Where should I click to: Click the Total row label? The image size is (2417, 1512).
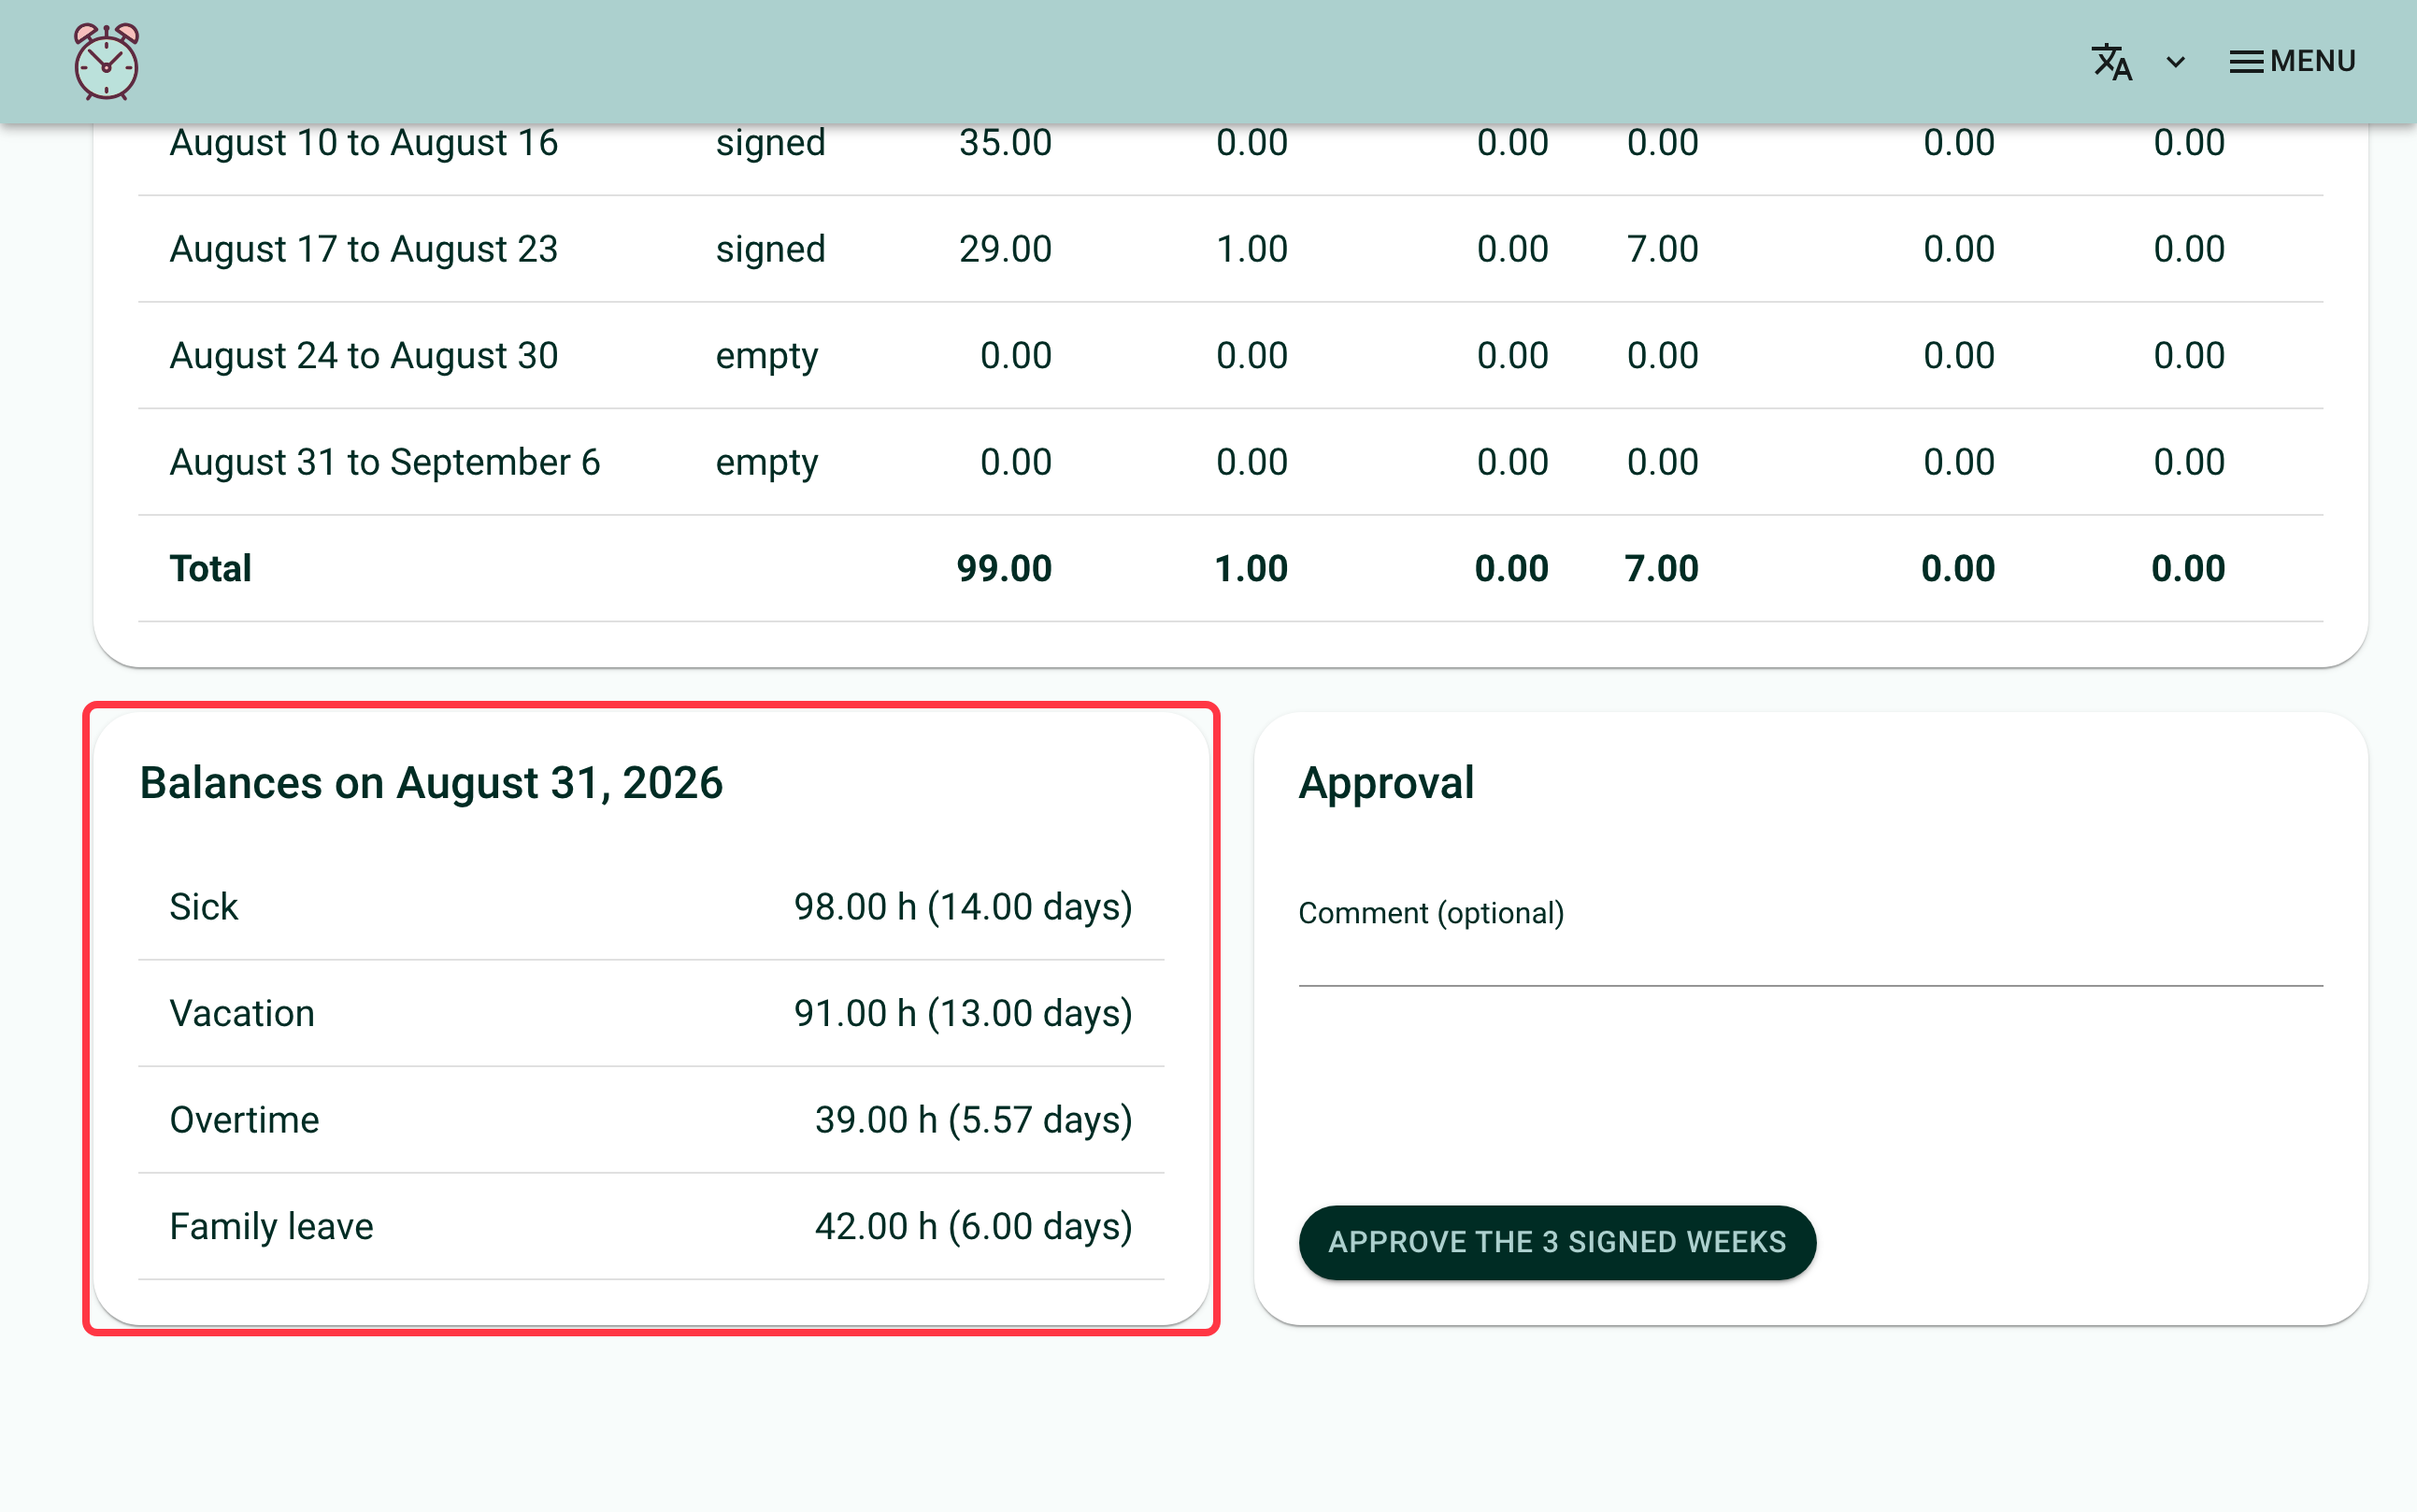point(210,569)
